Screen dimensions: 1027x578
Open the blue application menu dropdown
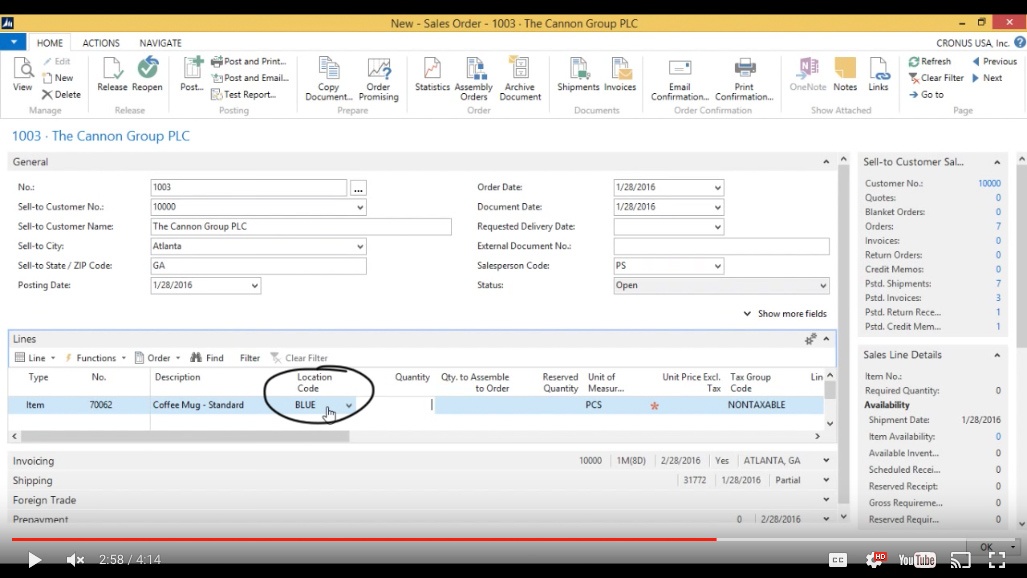13,42
